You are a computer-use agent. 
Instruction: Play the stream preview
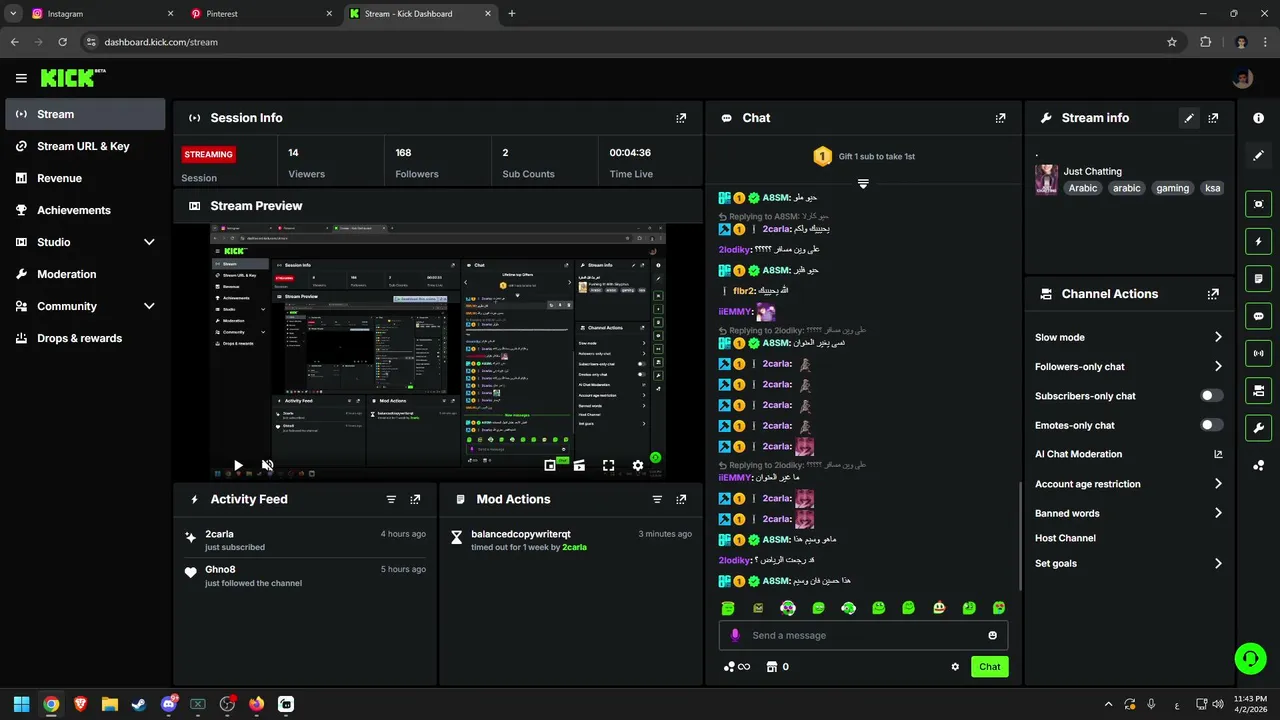coord(238,466)
